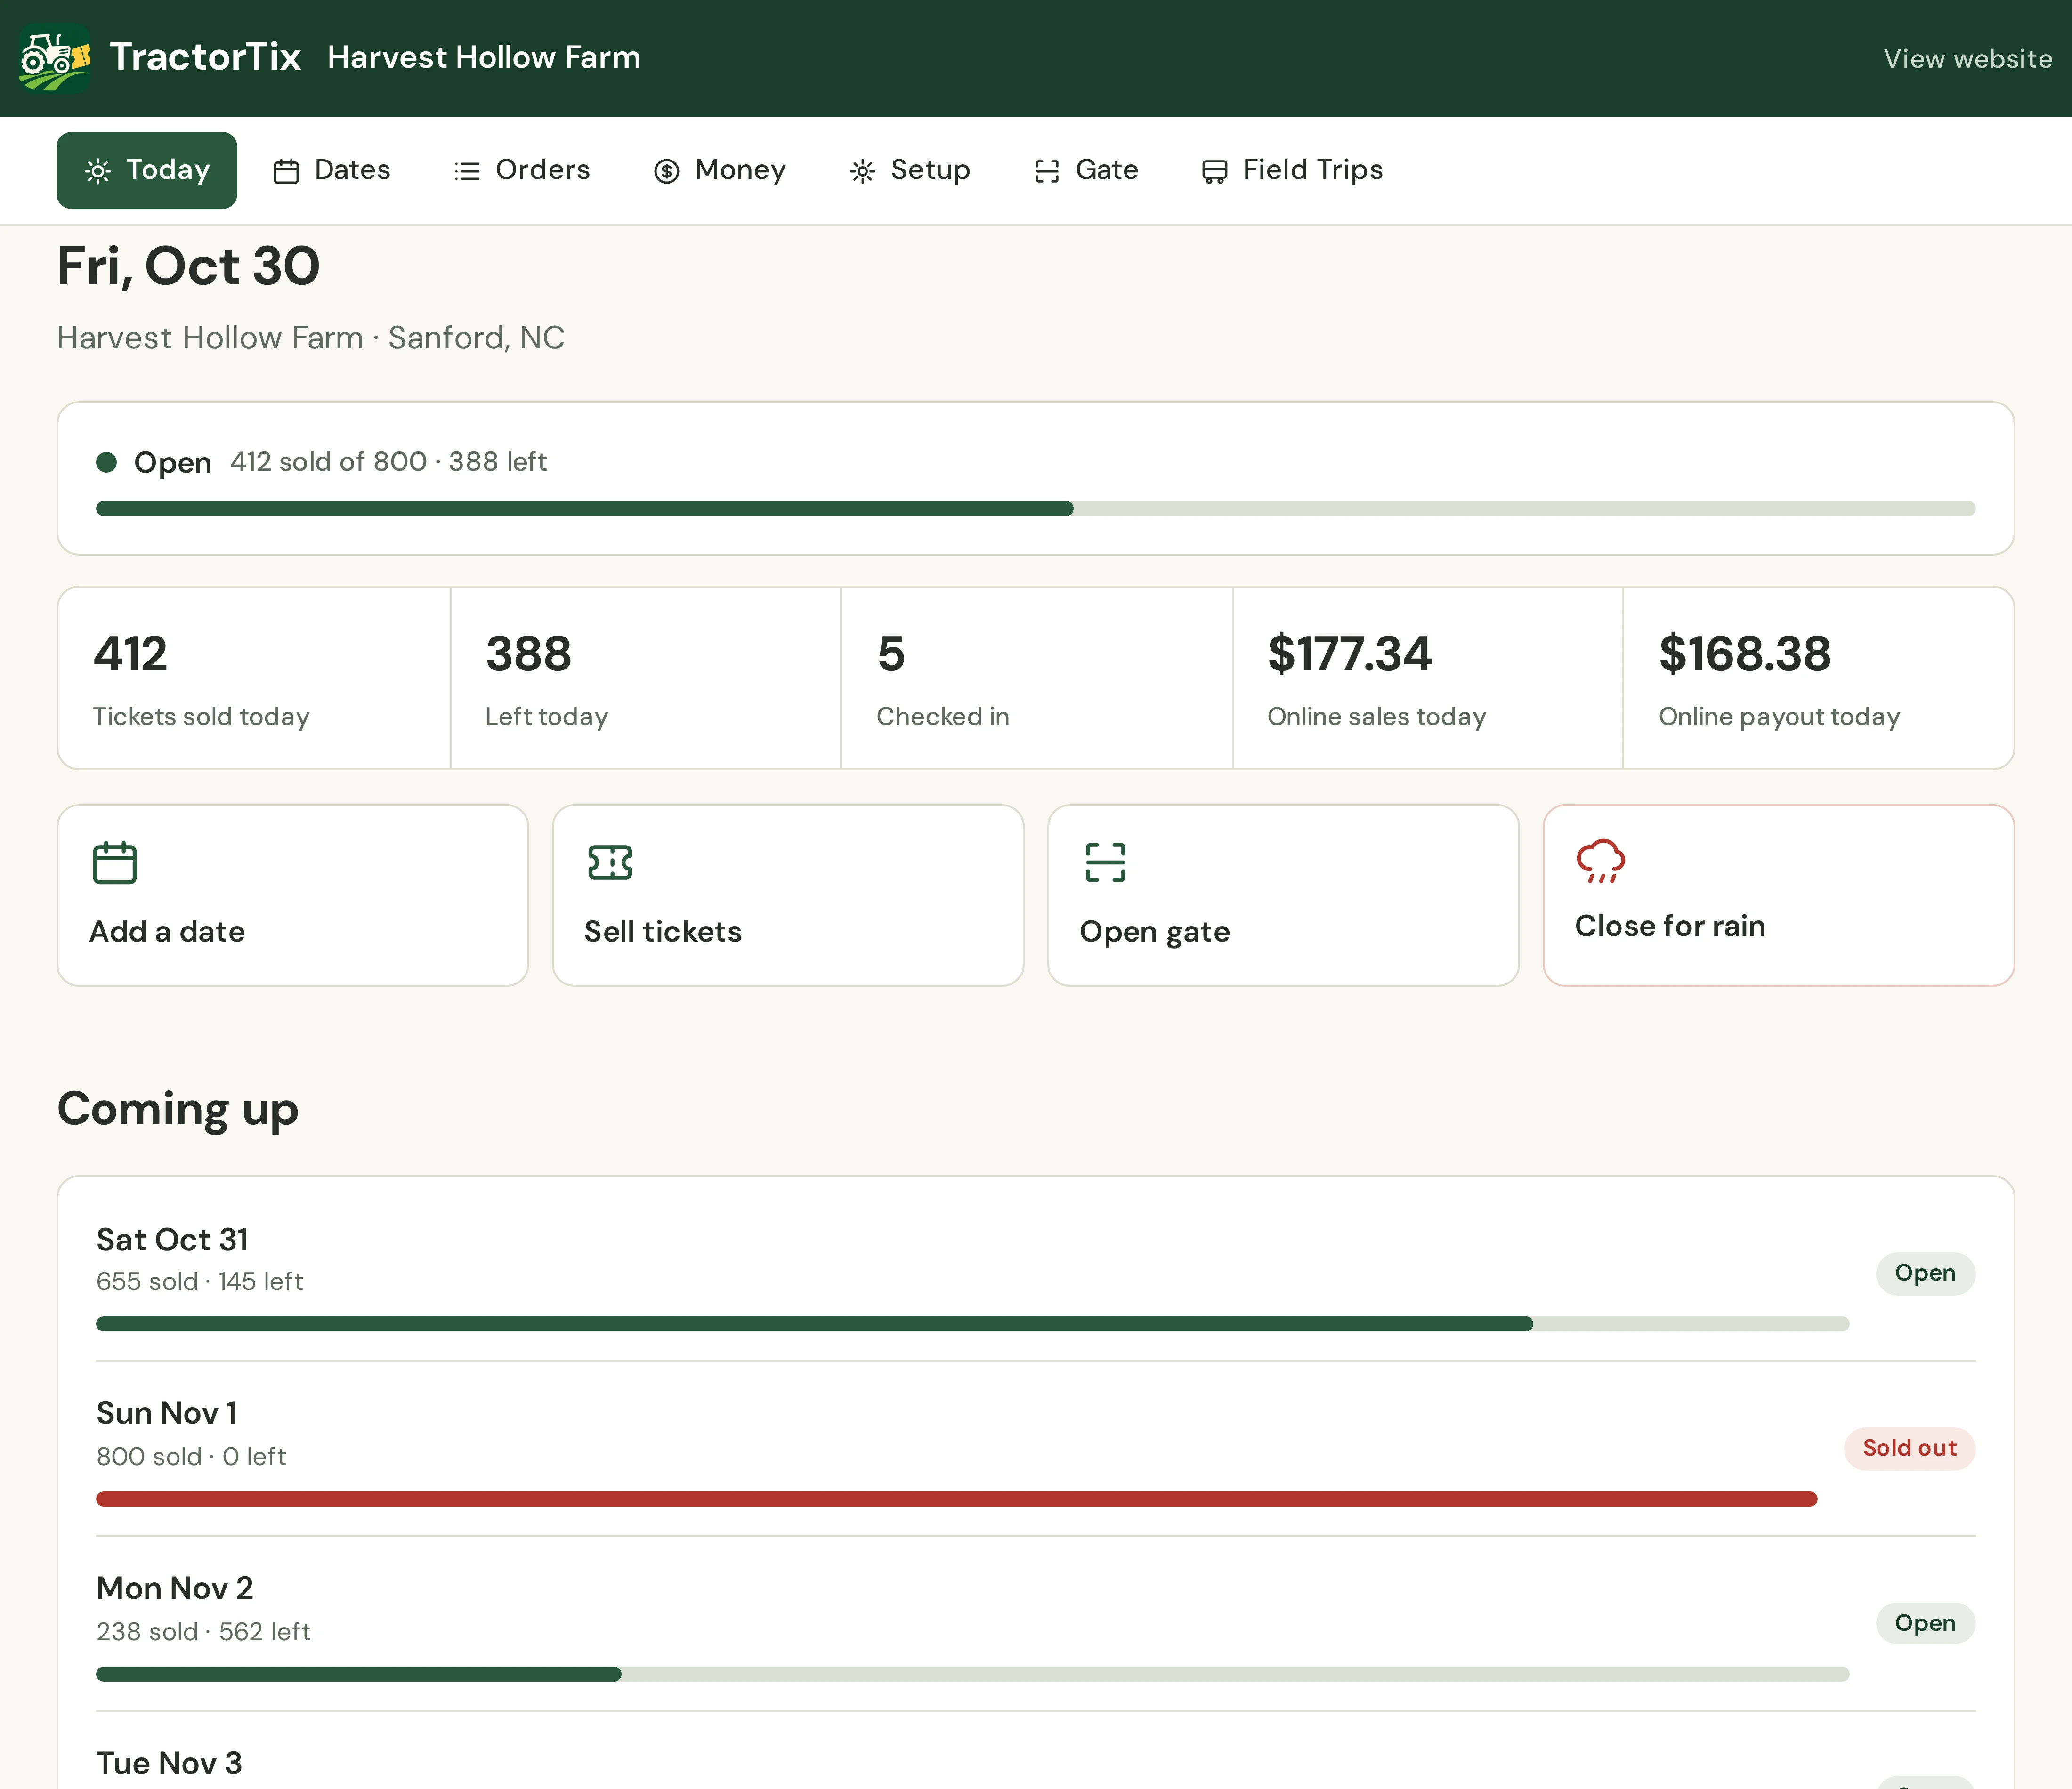Image resolution: width=2072 pixels, height=1789 pixels.
Task: Click today's tickets sold progress bar
Action: [x=1036, y=509]
